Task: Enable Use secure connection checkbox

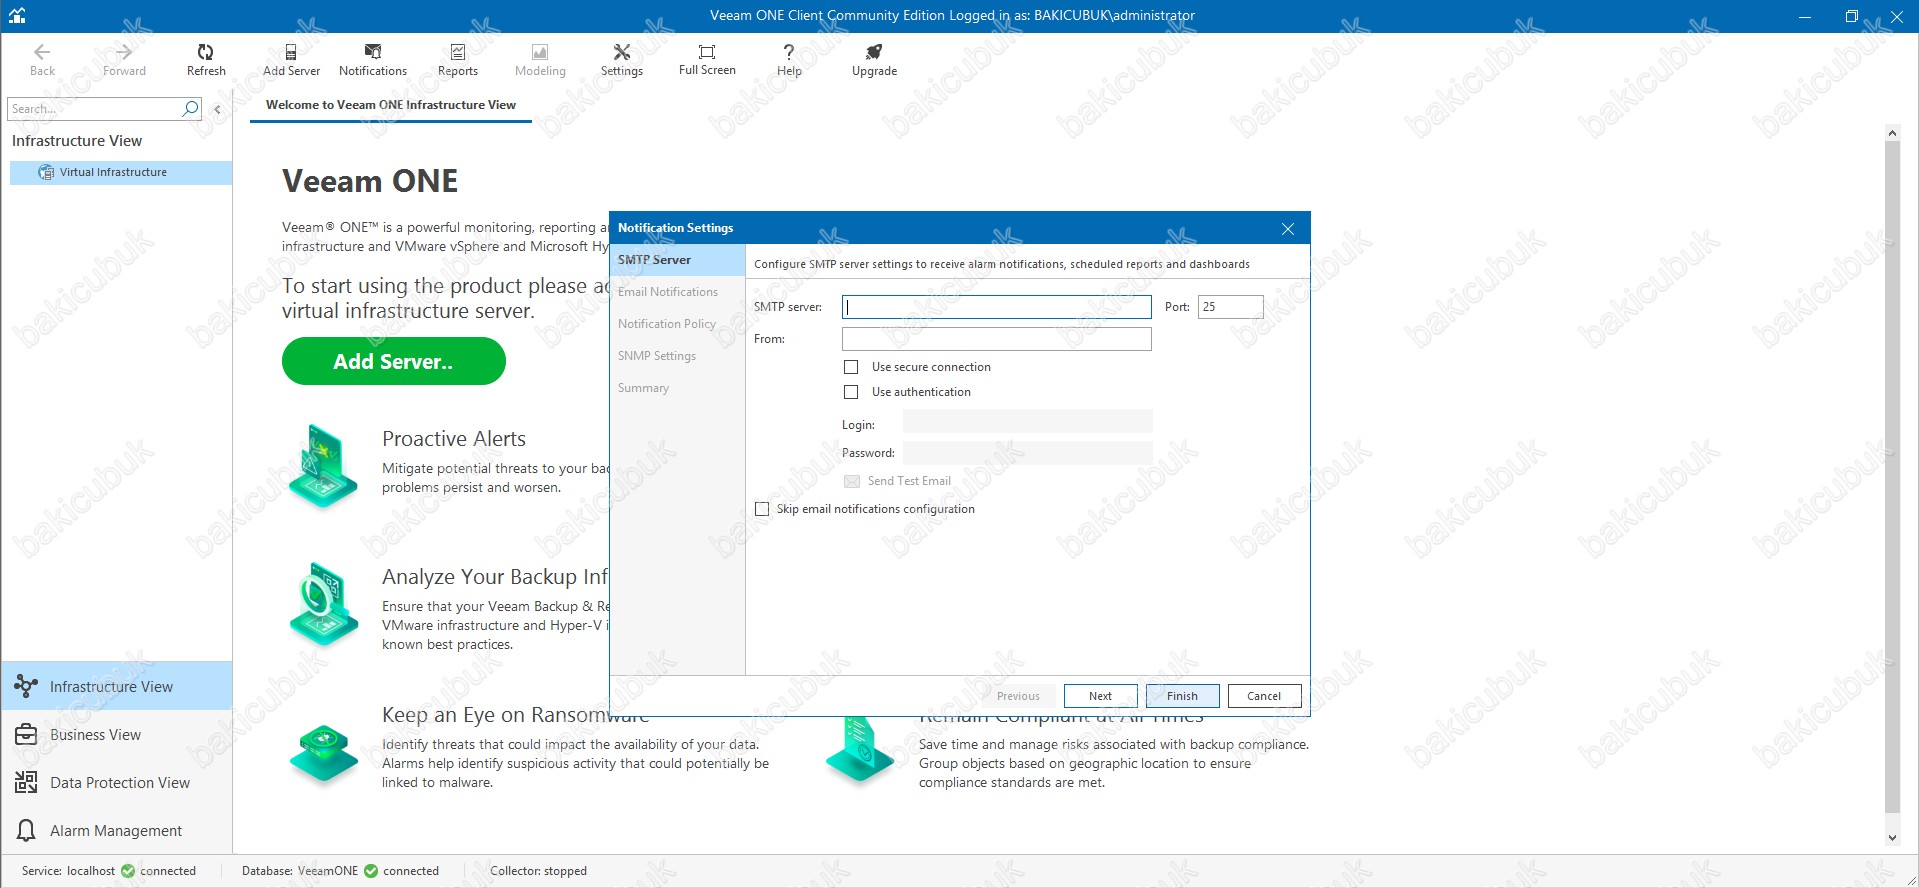Action: pos(851,367)
